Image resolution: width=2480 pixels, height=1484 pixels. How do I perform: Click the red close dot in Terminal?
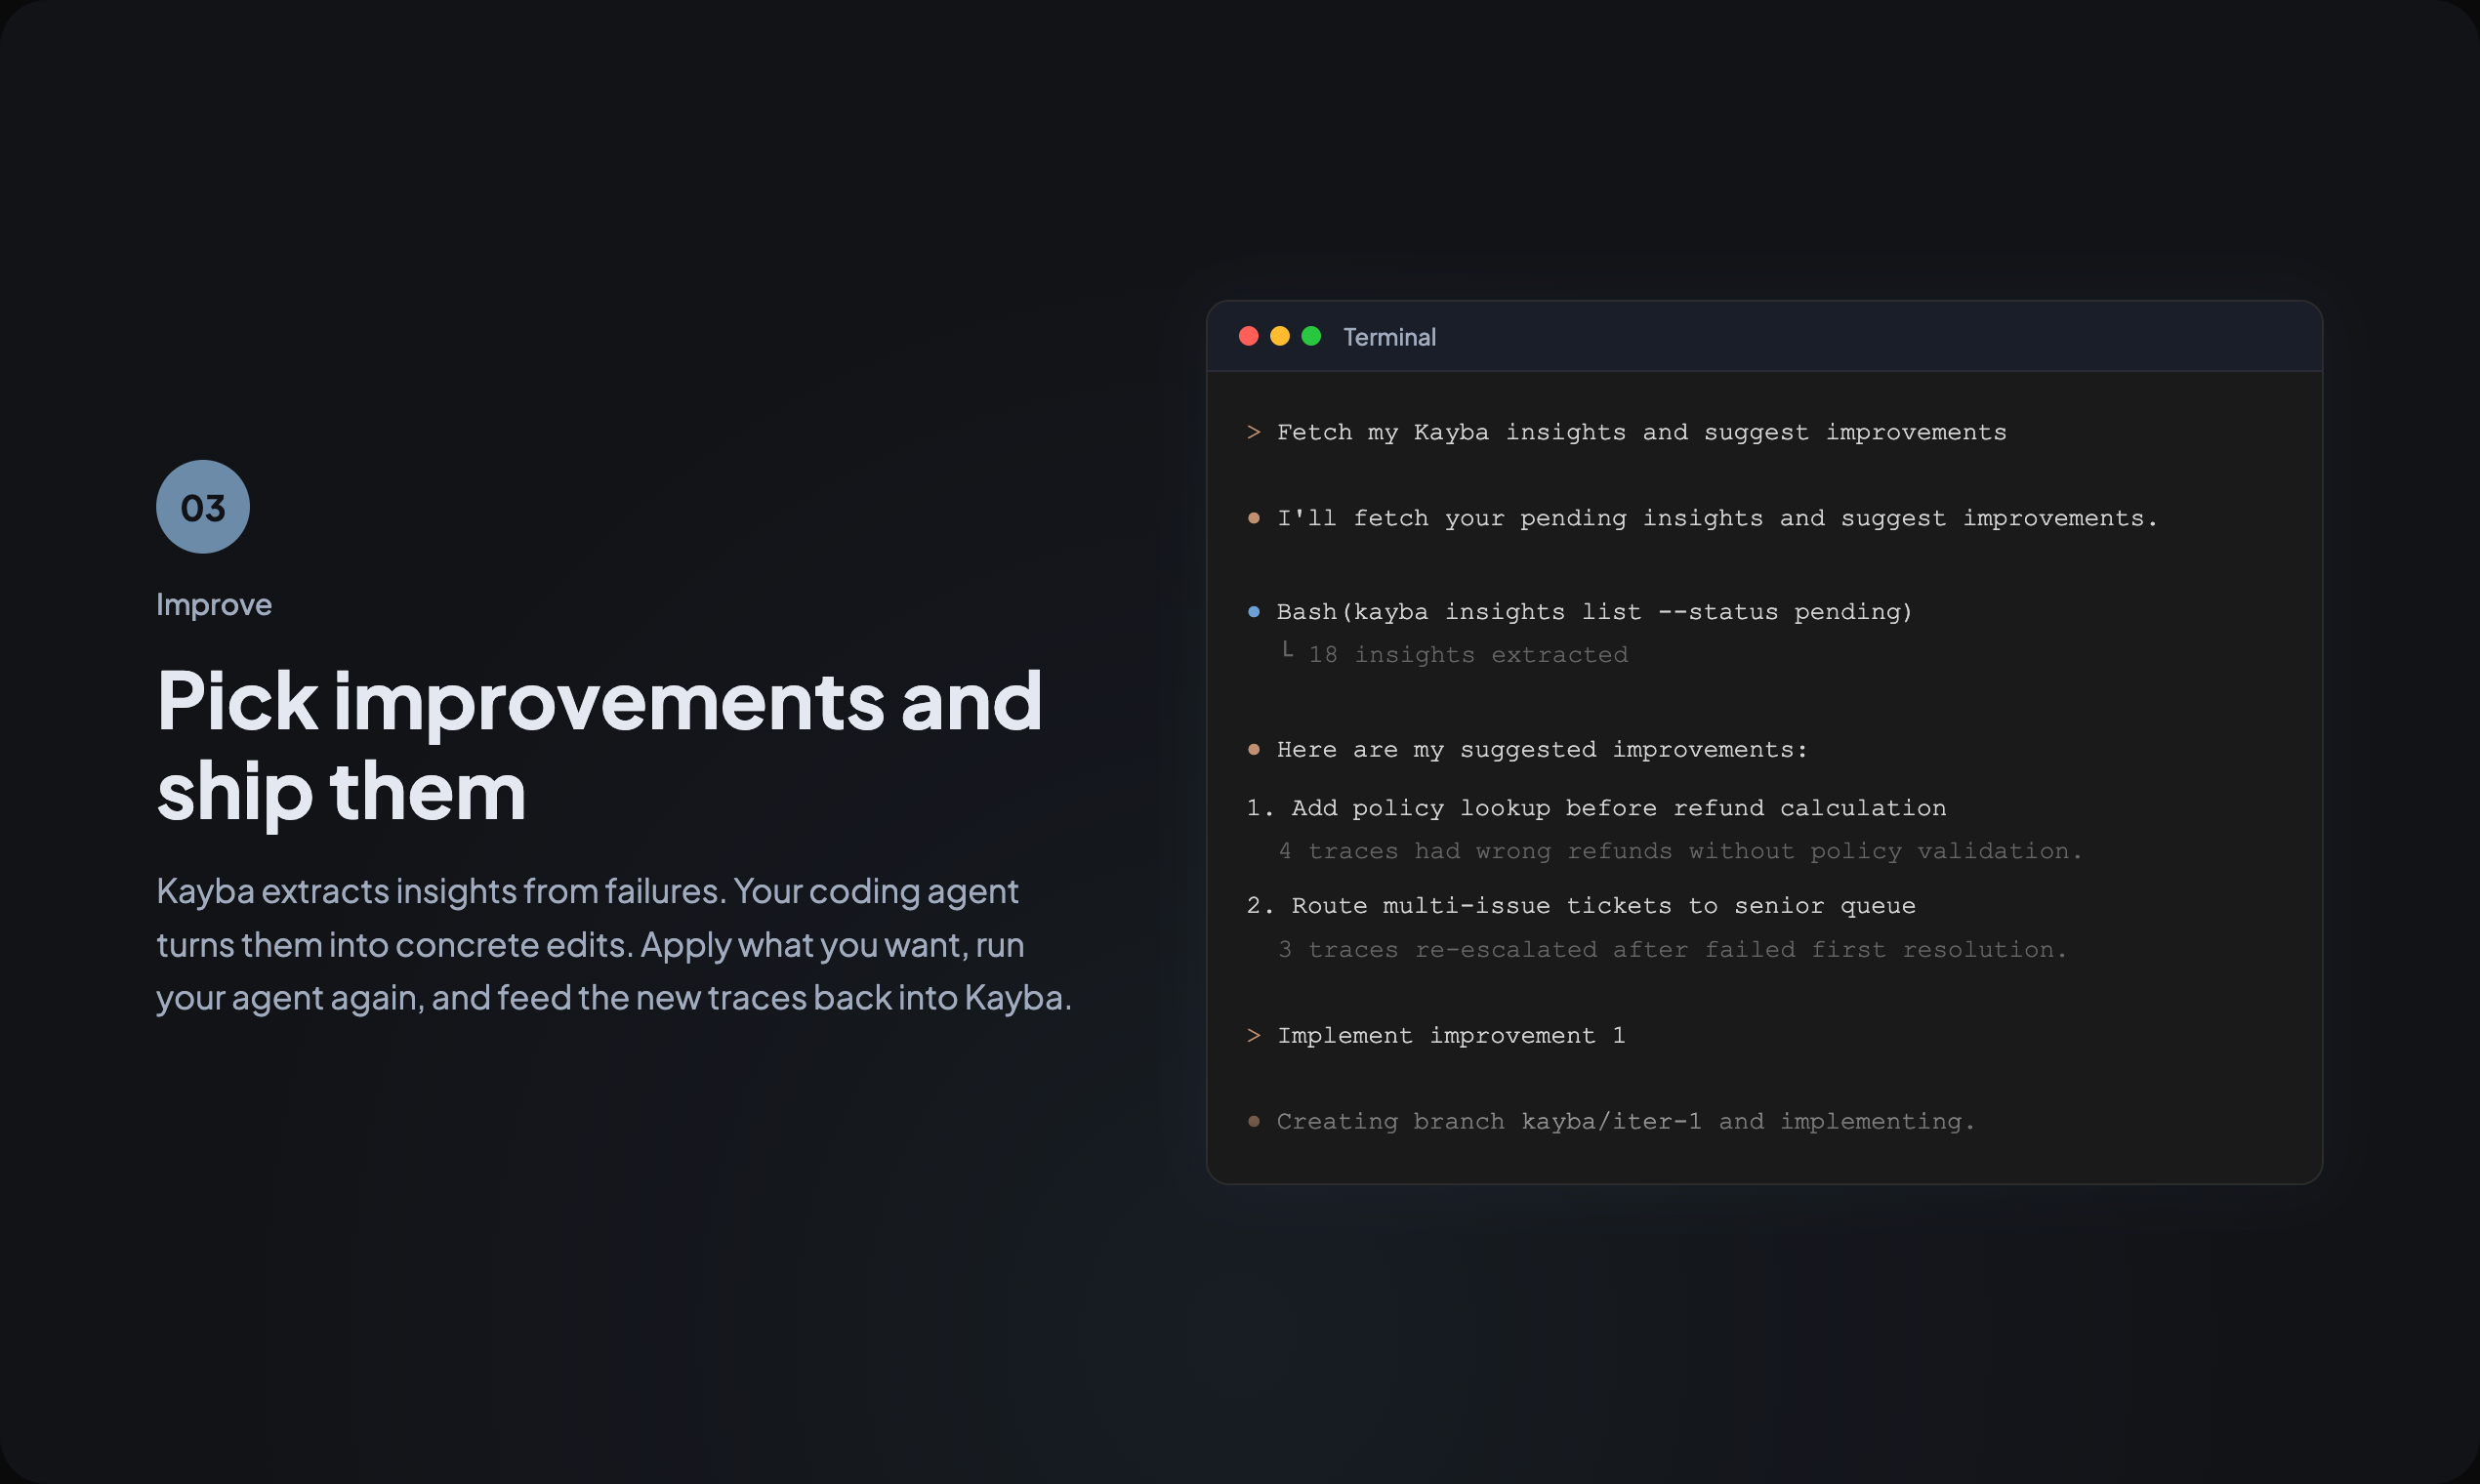pos(1248,336)
